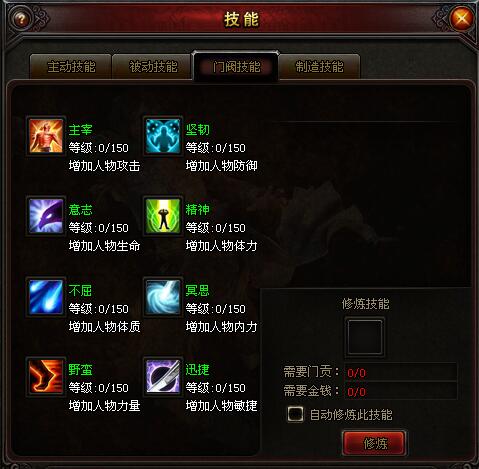Click the 主宰 skill name label
The image size is (479, 469).
click(x=80, y=130)
